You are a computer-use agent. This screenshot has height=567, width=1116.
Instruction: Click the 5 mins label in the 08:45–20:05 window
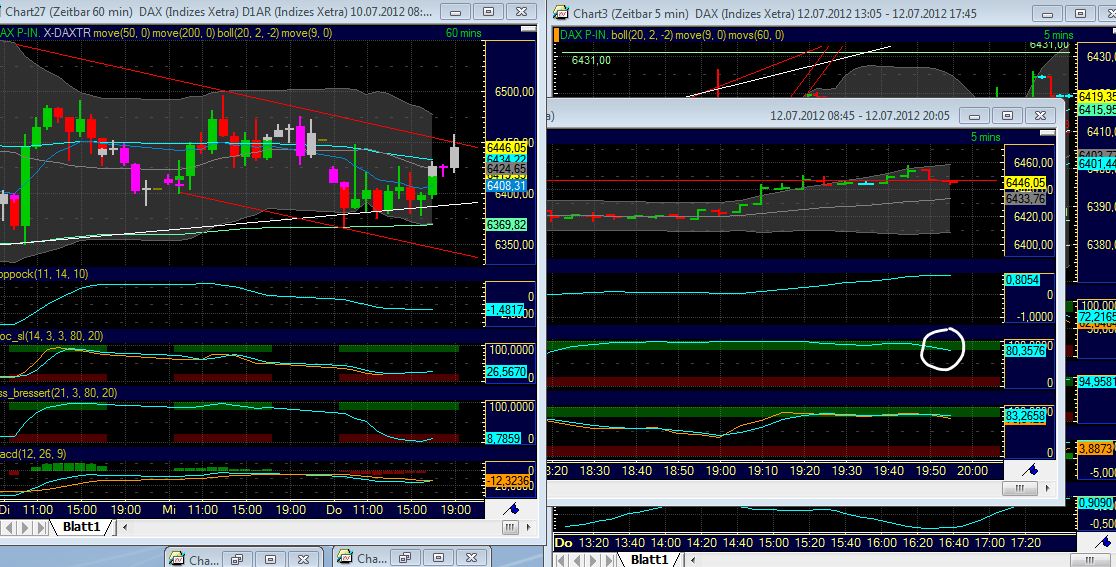986,137
